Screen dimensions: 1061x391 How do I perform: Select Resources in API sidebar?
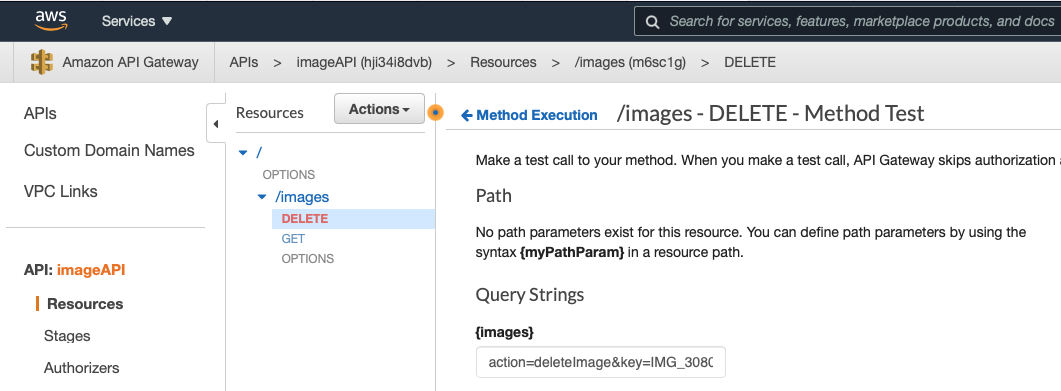click(85, 304)
